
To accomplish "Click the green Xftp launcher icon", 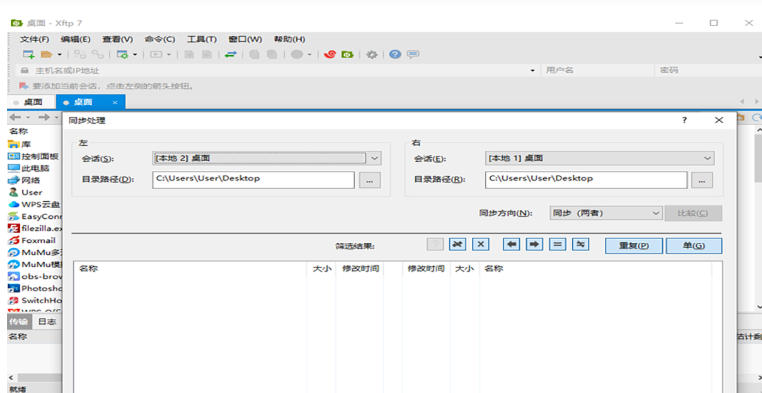I will point(347,54).
